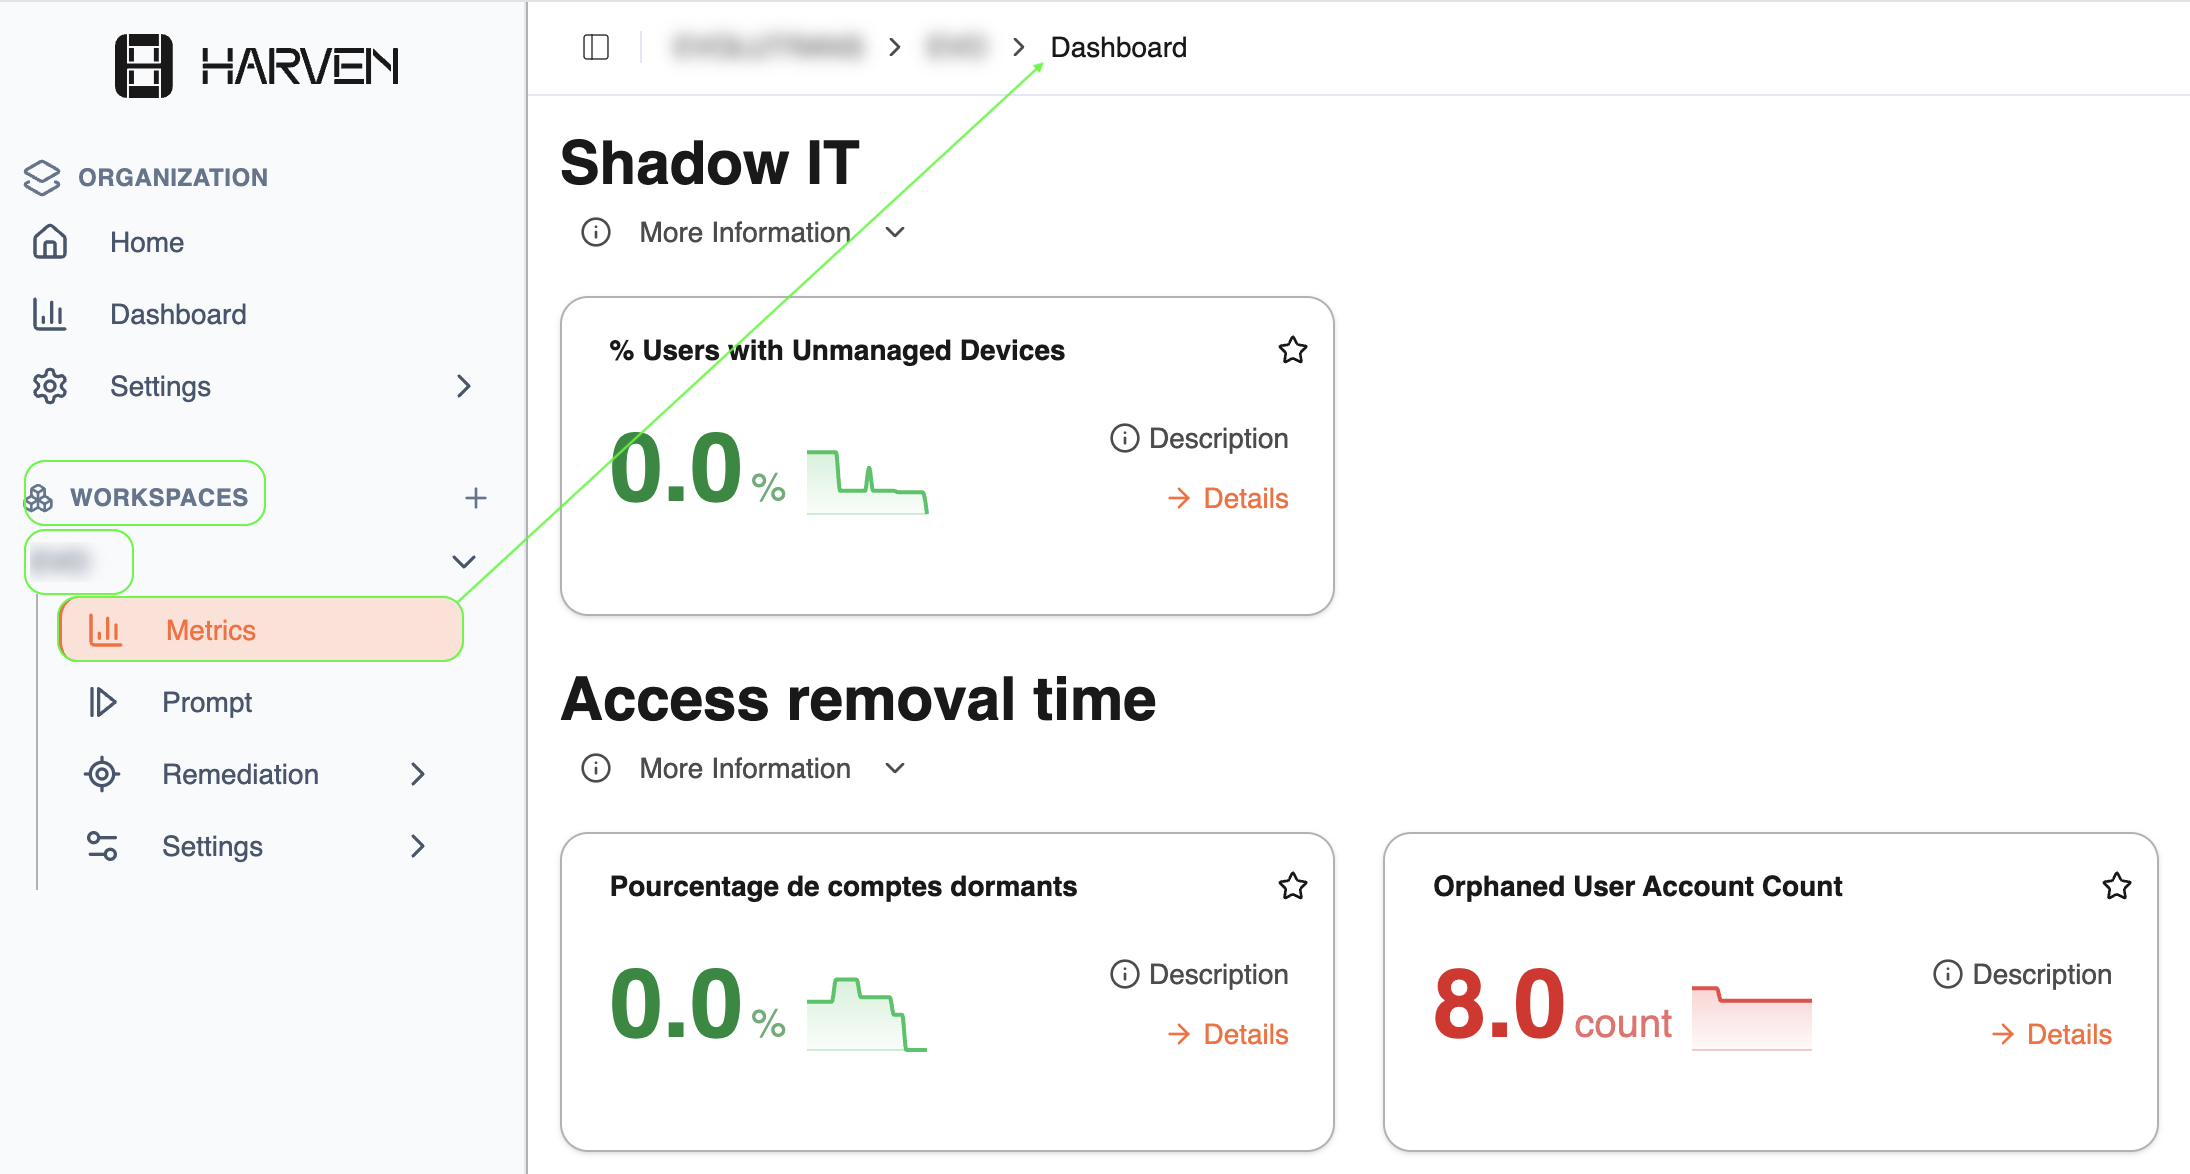2190x1174 pixels.
Task: Collapse the workspace chevron in the sidebar
Action: (x=463, y=561)
